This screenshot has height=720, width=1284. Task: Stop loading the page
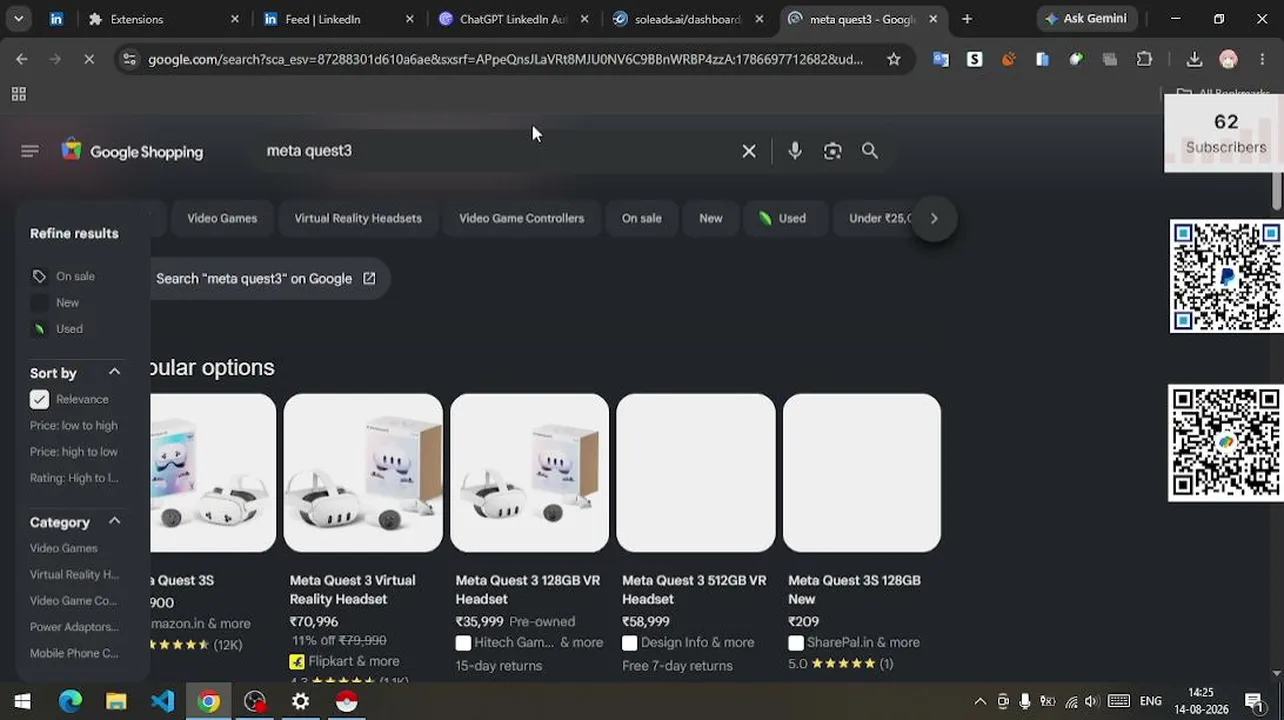[x=89, y=59]
